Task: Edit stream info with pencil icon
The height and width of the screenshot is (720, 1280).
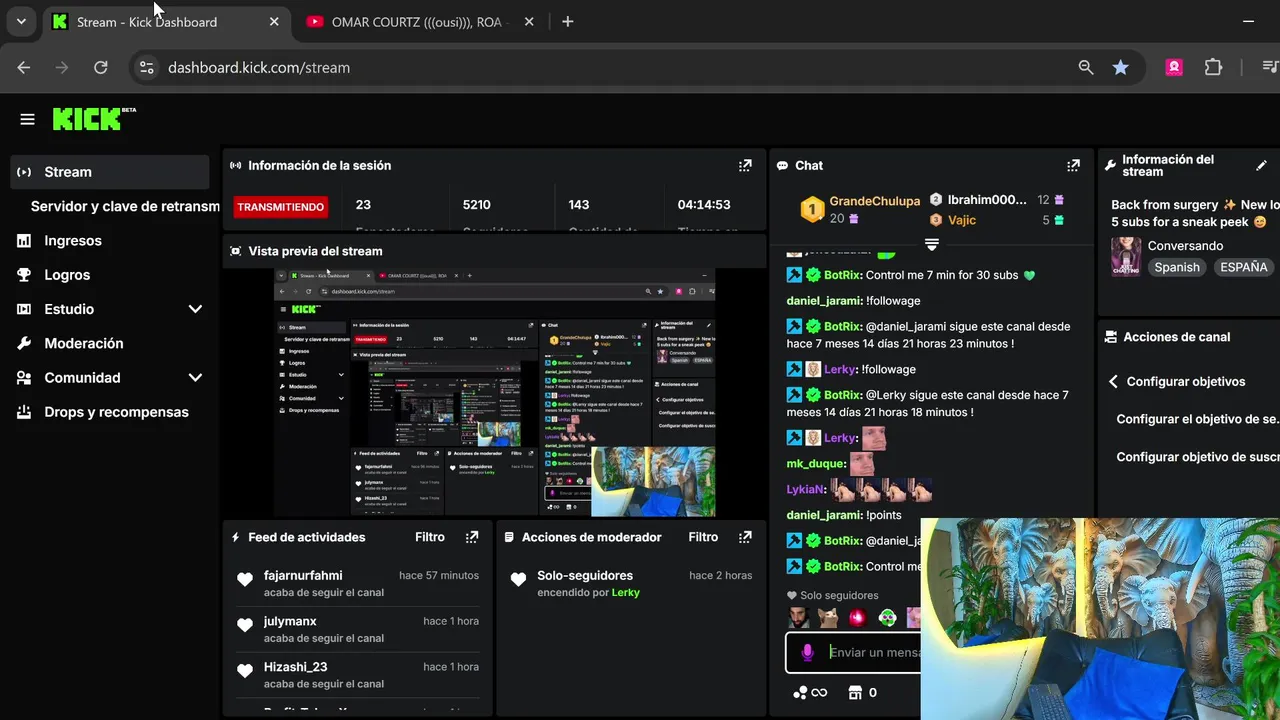Action: tap(1261, 165)
